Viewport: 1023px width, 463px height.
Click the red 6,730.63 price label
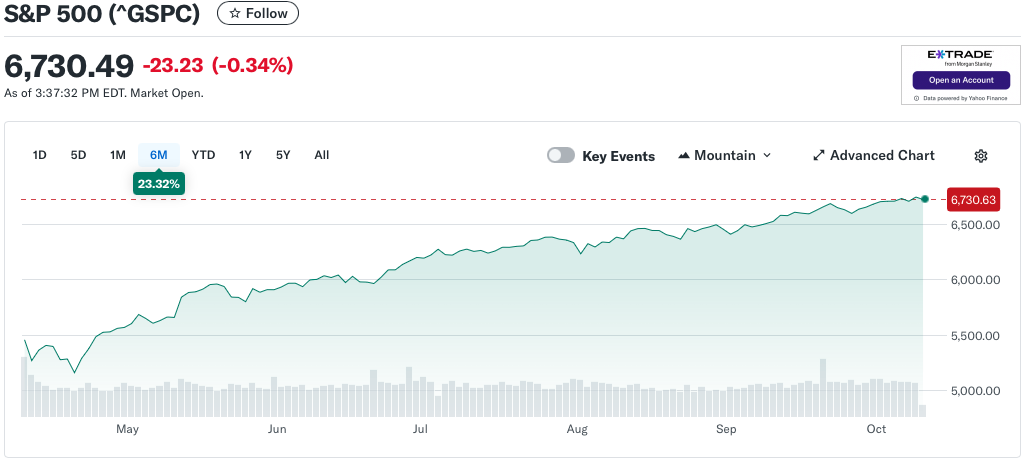974,200
